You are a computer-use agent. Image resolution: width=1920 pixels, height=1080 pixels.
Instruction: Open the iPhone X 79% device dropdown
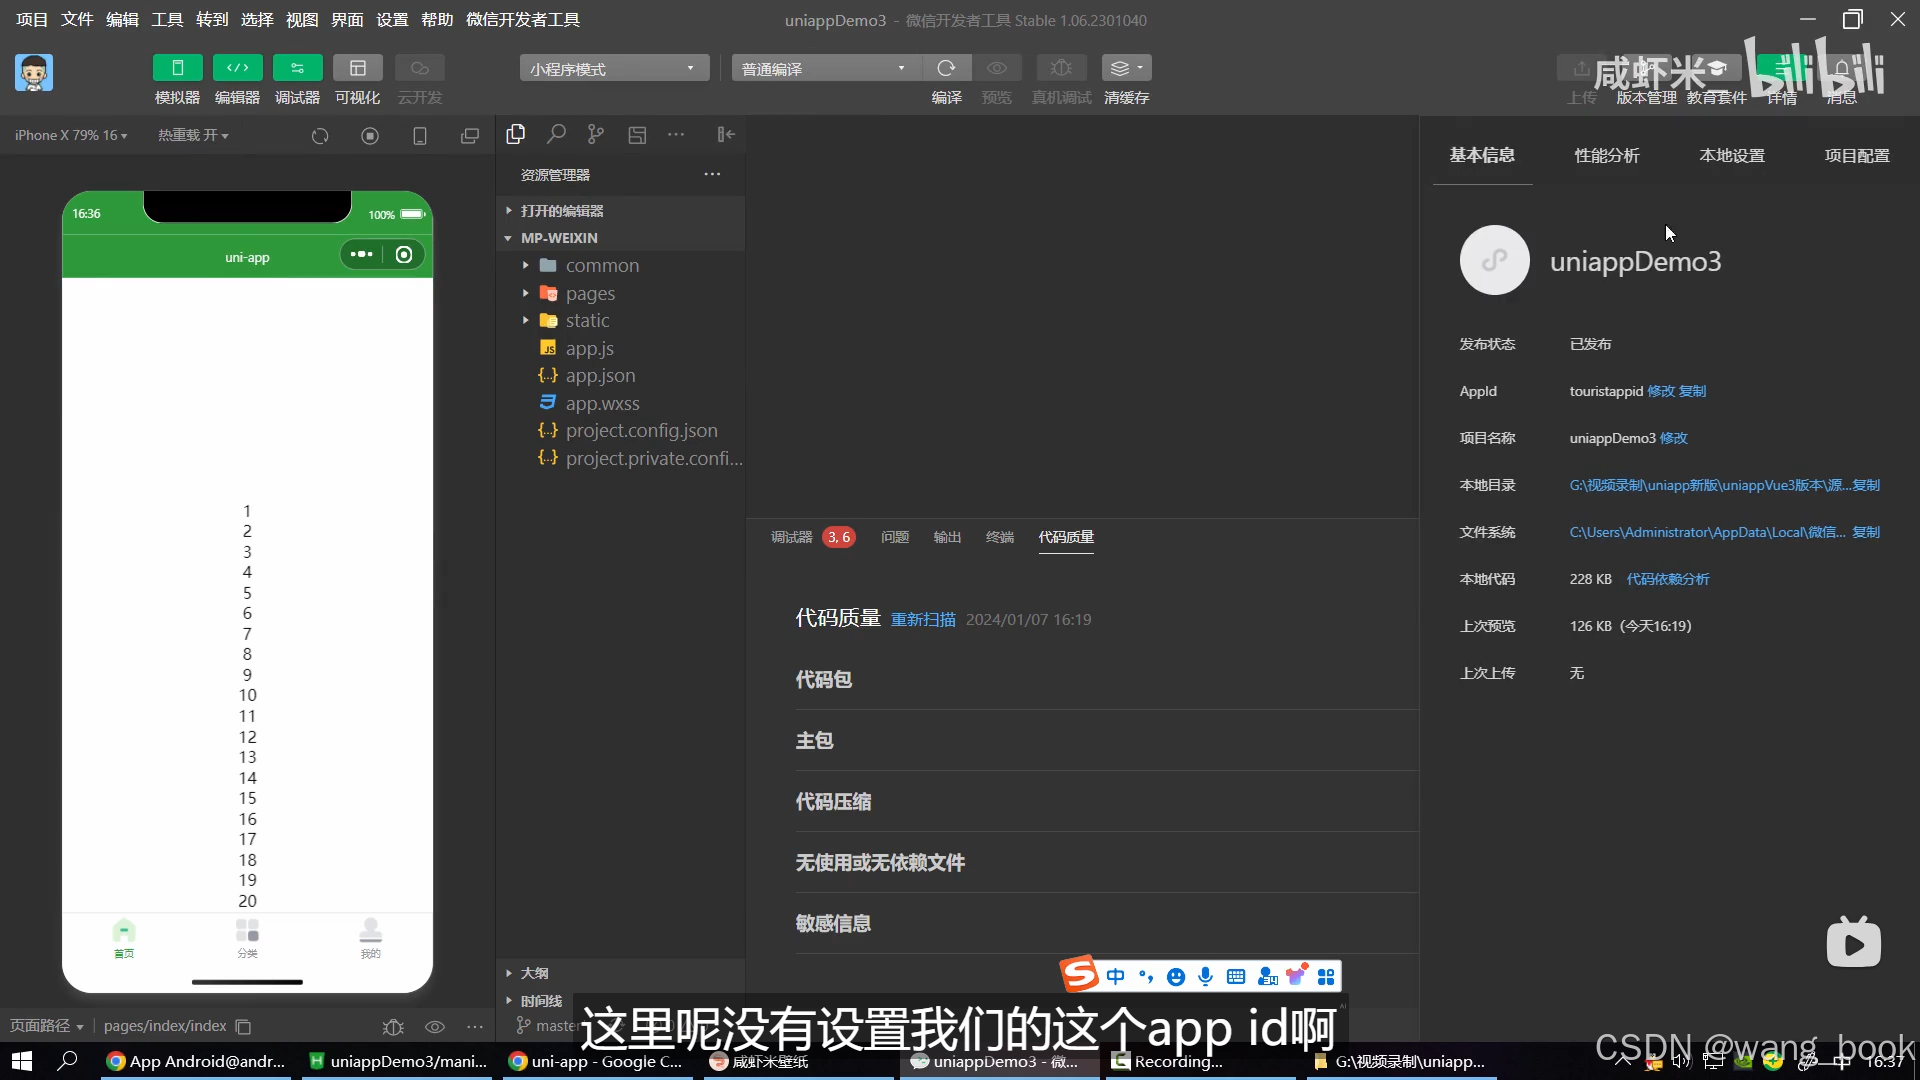(x=71, y=135)
